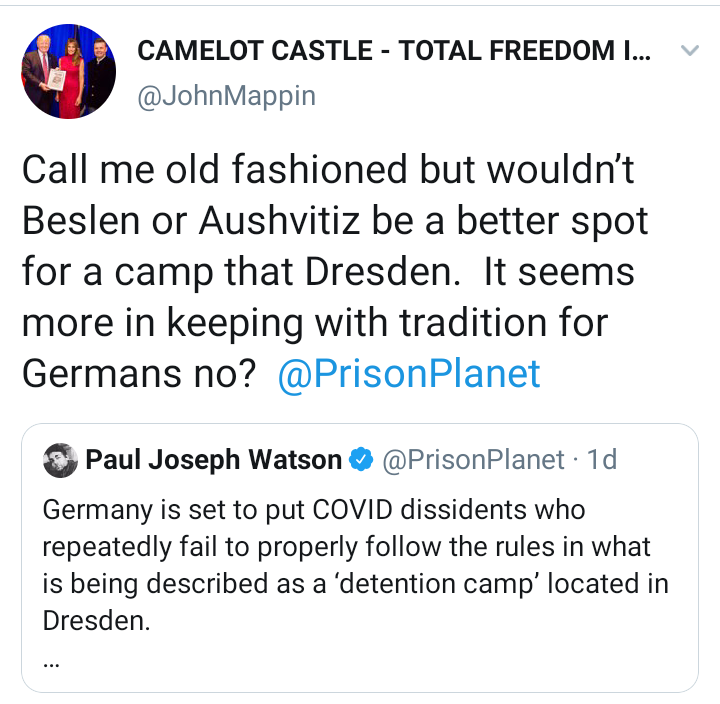The image size is (720, 704).
Task: Click the 'Germany is set to put COVID' line
Action: [x=314, y=511]
